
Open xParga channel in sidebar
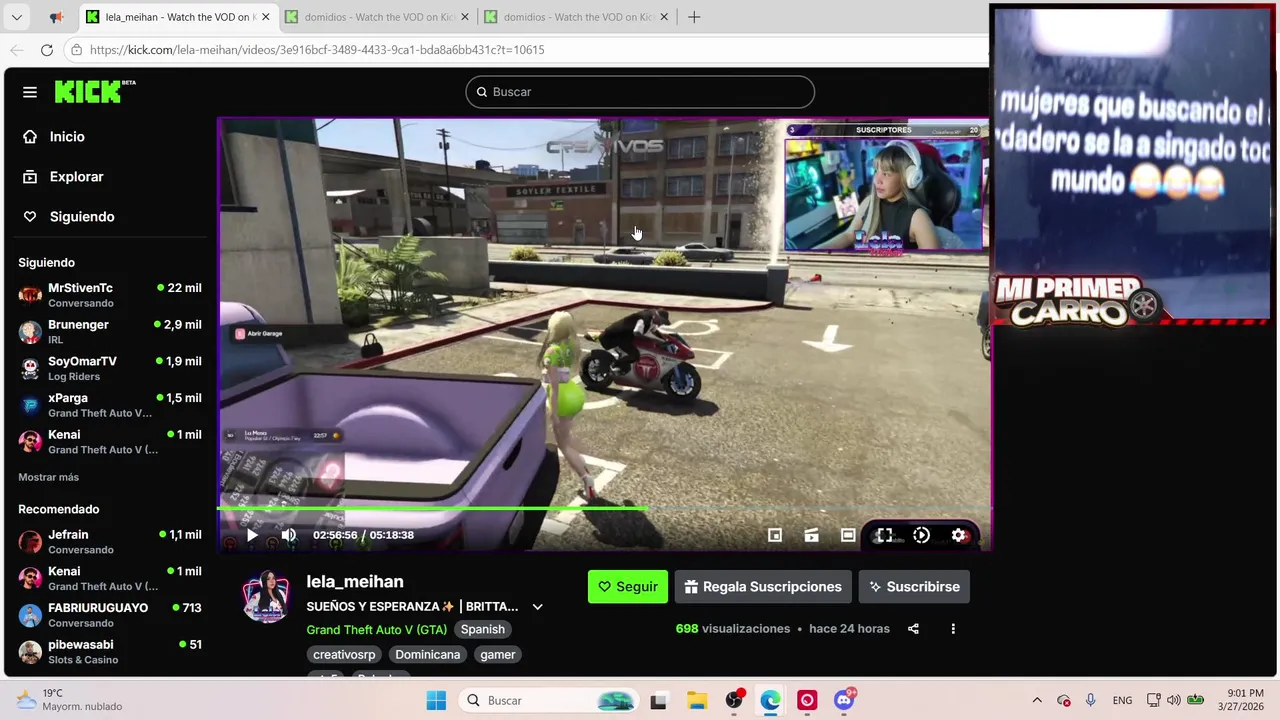[x=110, y=405]
